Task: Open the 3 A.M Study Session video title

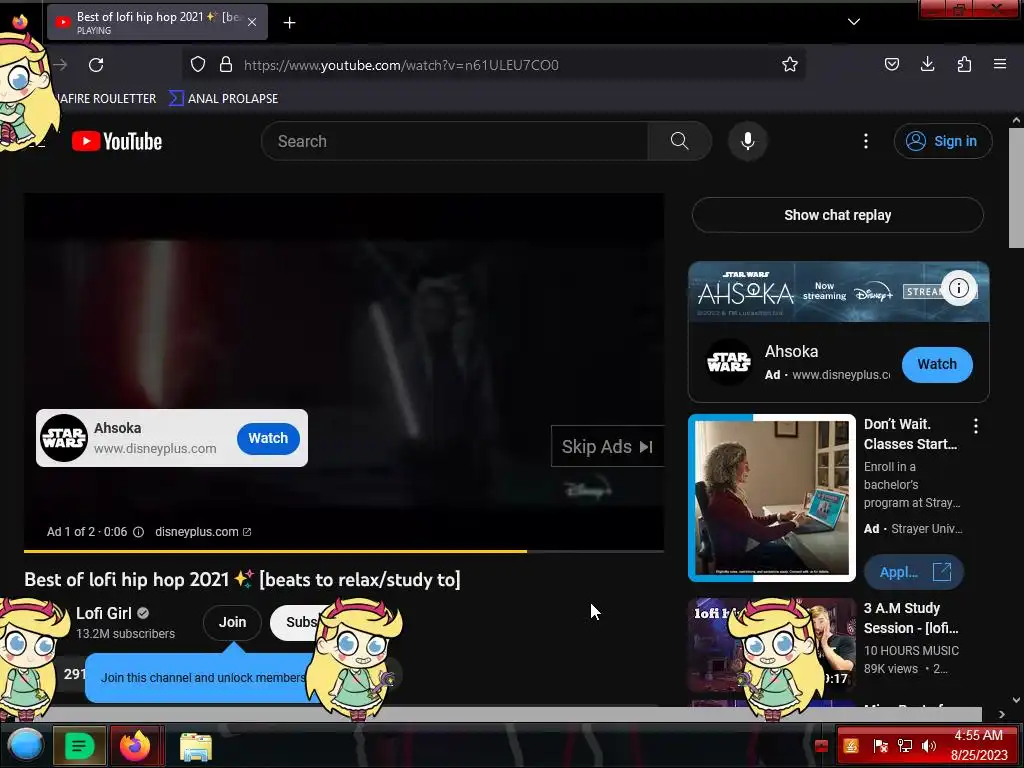Action: click(x=911, y=618)
